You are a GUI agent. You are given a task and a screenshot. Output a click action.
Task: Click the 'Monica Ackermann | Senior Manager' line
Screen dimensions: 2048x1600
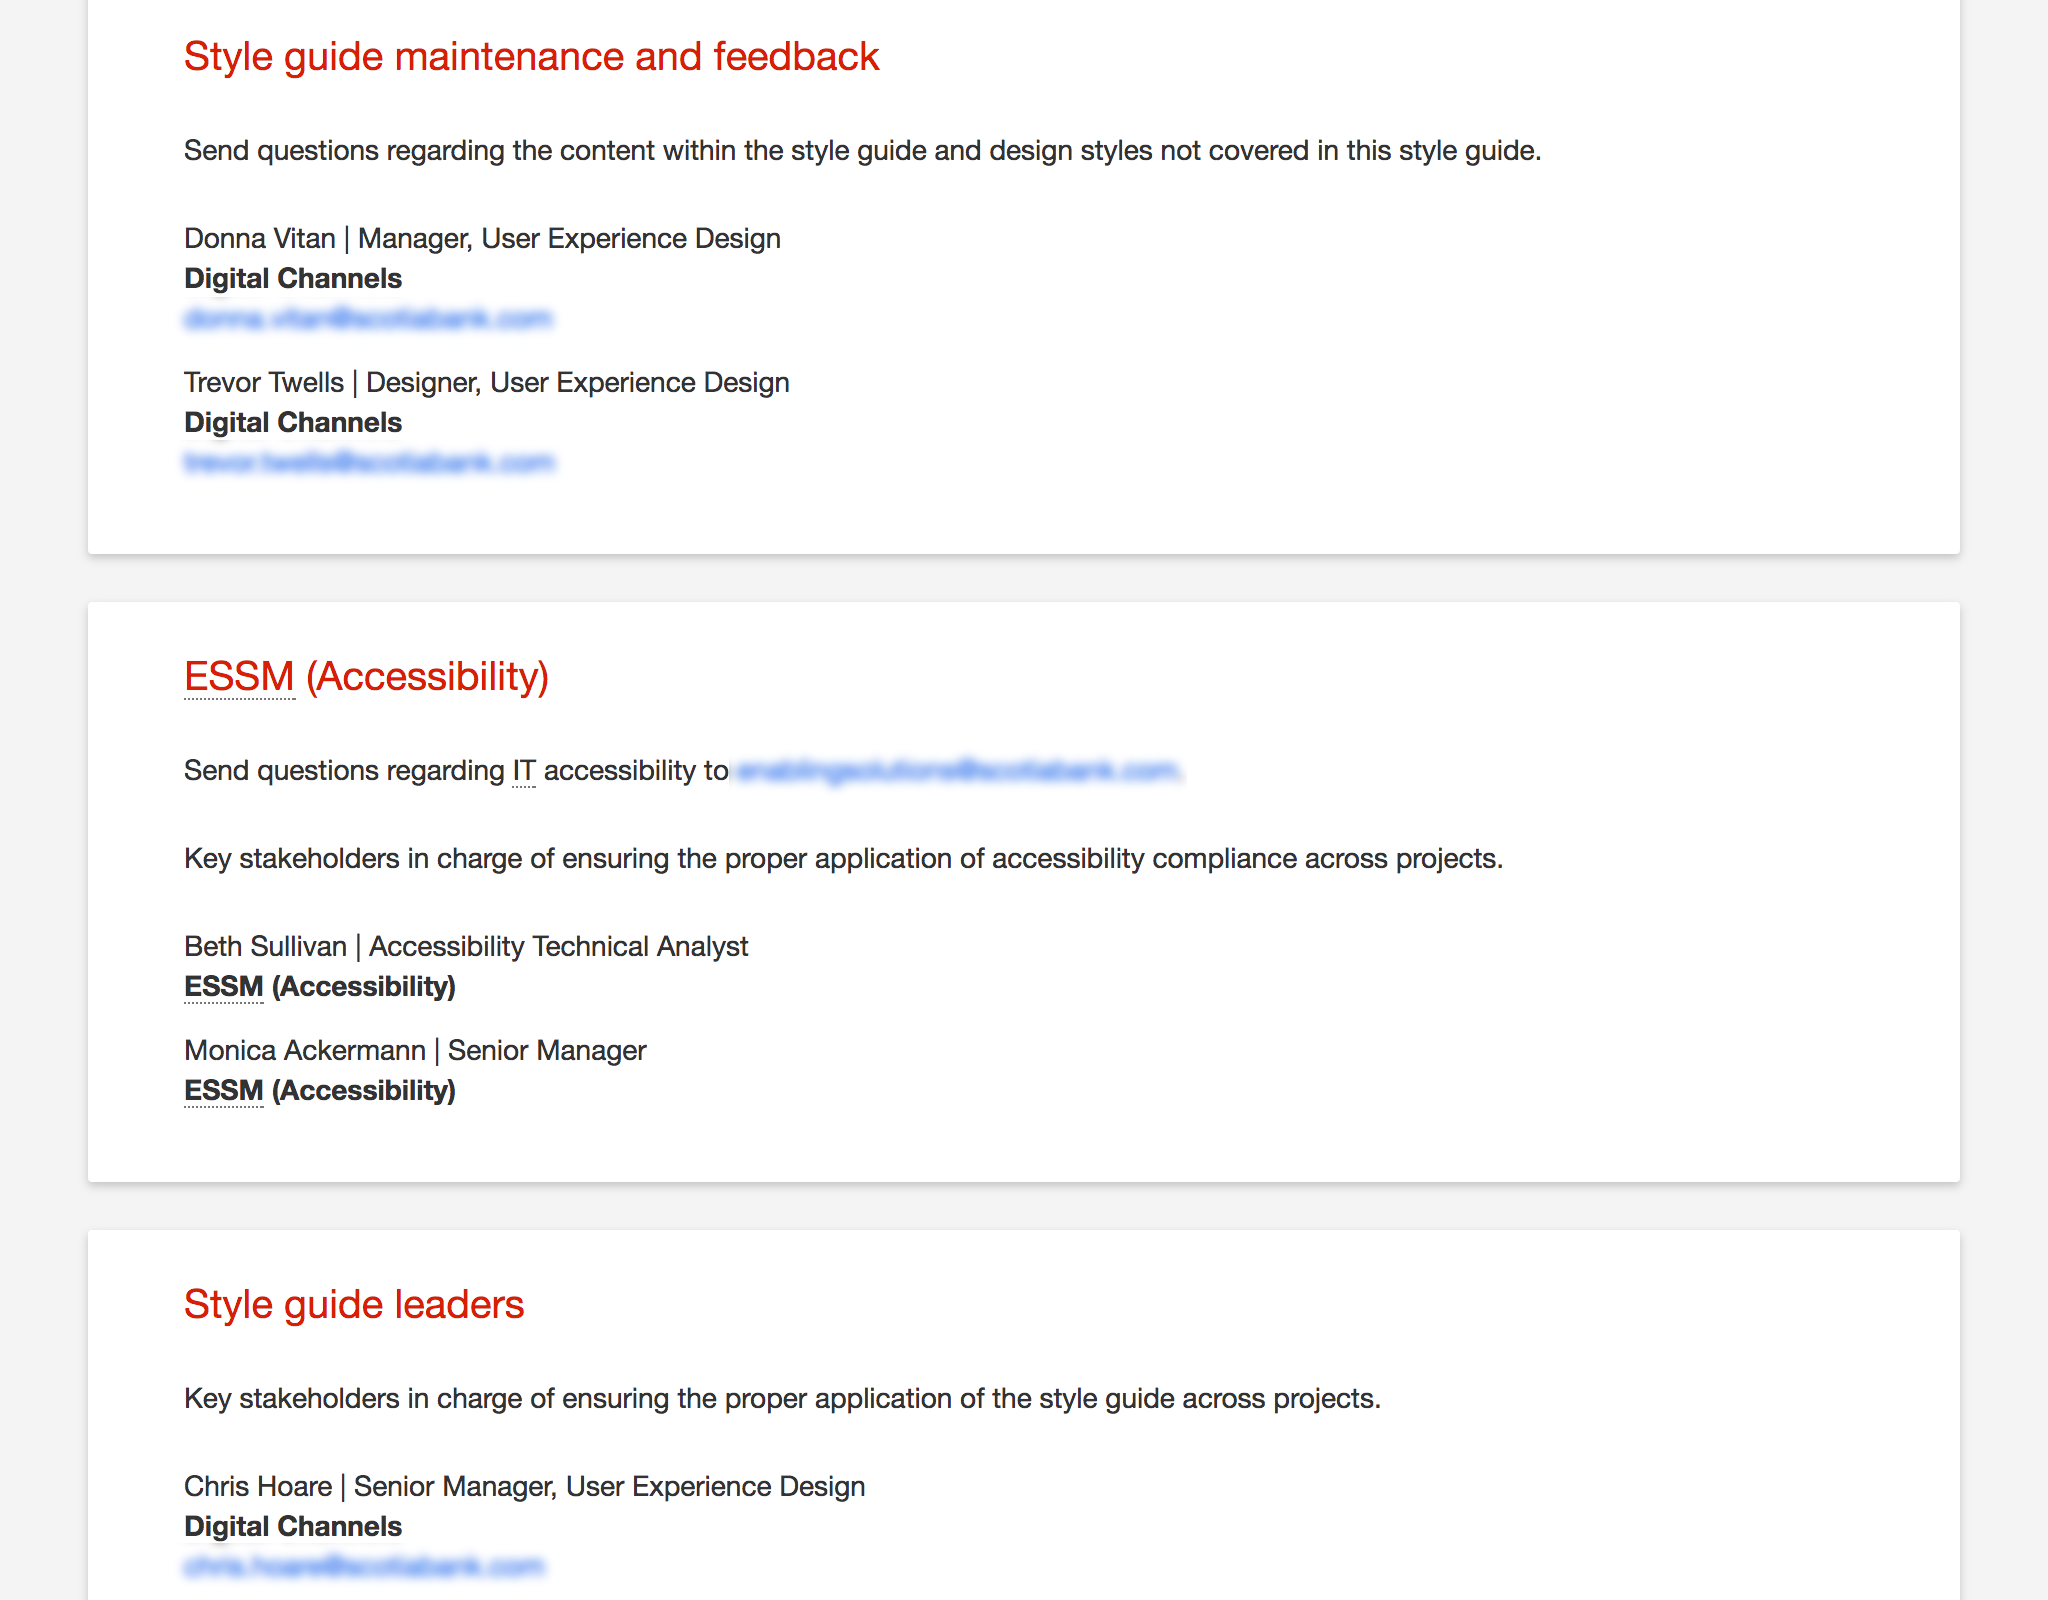click(x=415, y=1051)
